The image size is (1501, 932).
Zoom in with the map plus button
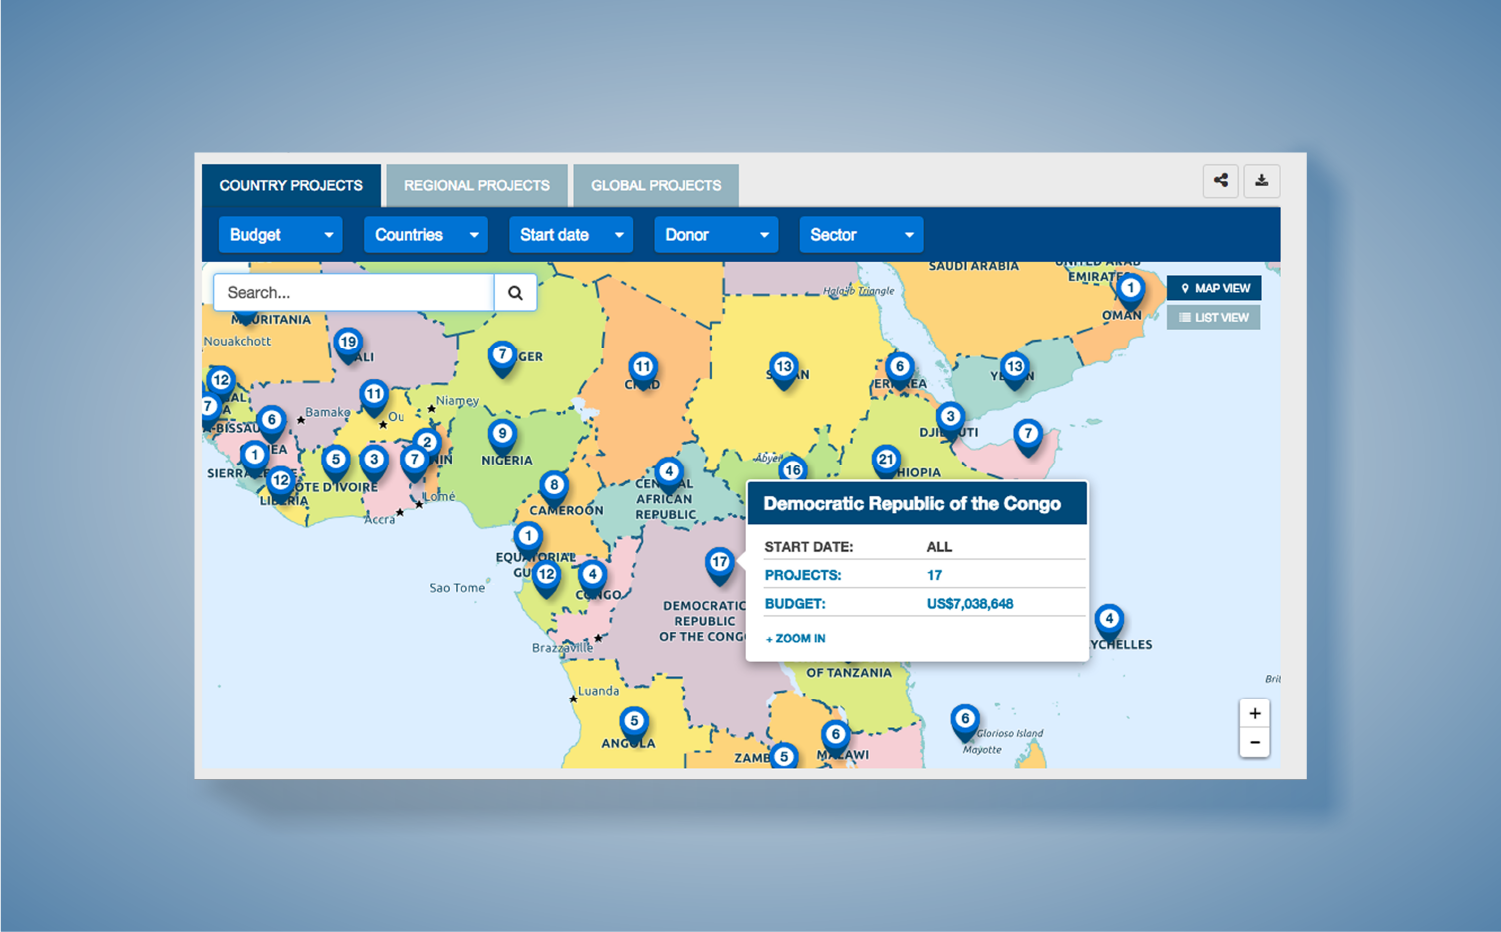(1254, 713)
